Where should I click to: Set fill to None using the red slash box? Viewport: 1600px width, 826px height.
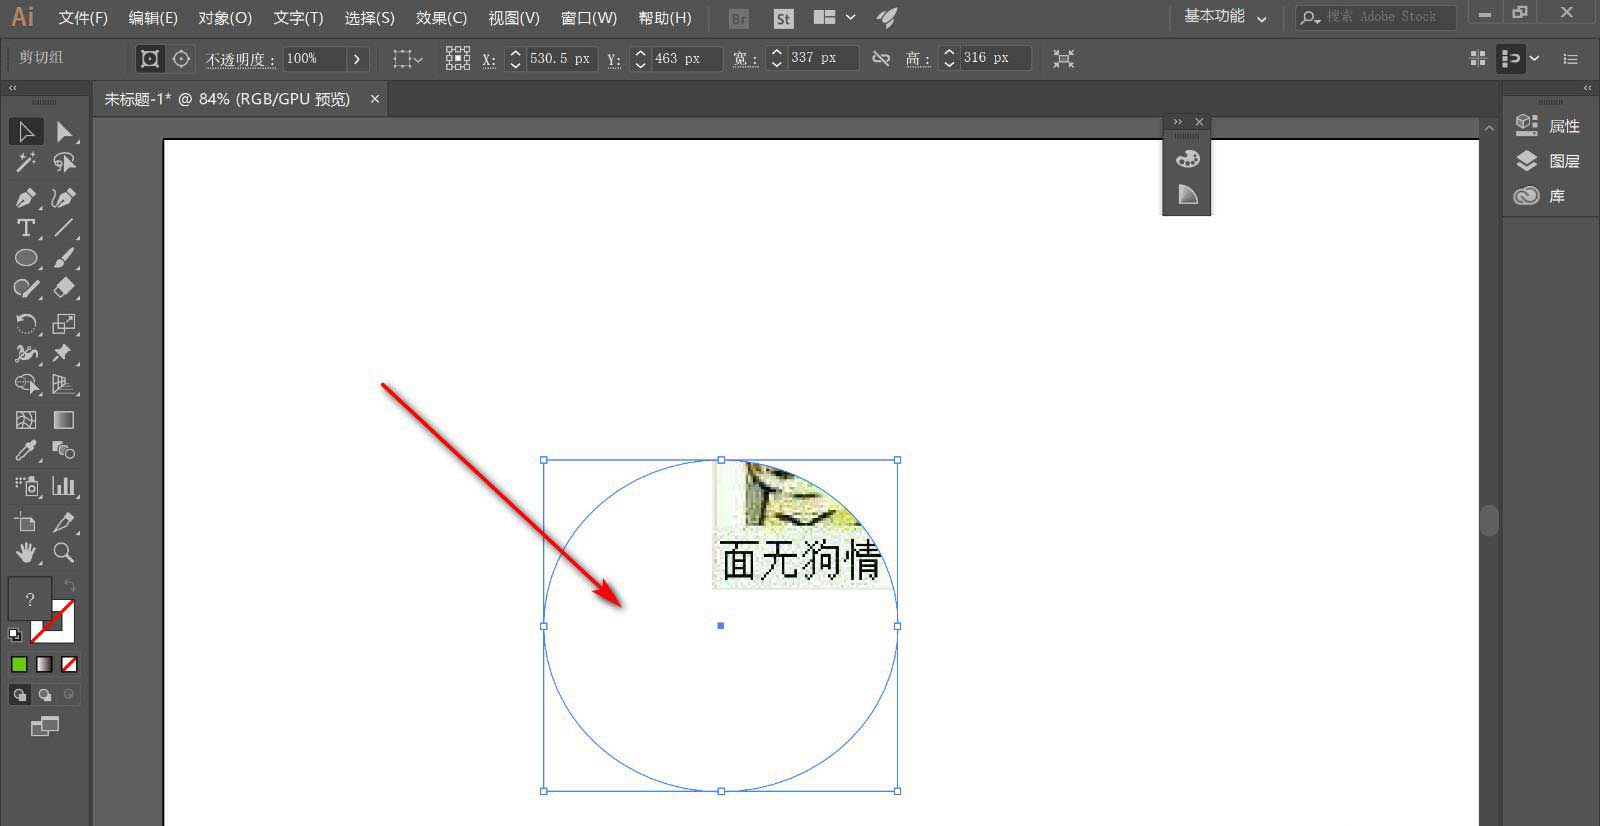pyautogui.click(x=69, y=664)
